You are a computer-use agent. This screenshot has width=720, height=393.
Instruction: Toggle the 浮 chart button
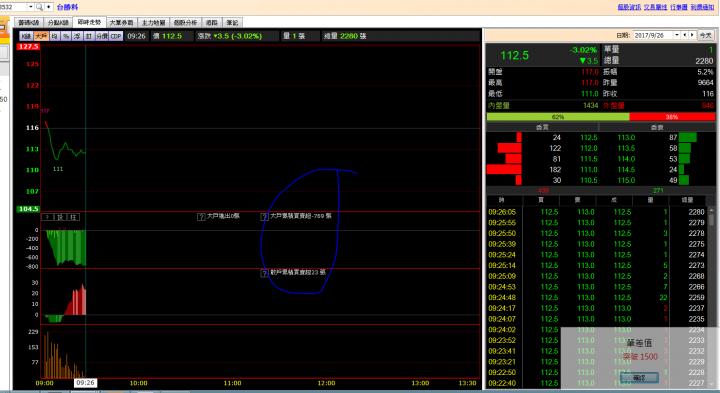(x=77, y=36)
